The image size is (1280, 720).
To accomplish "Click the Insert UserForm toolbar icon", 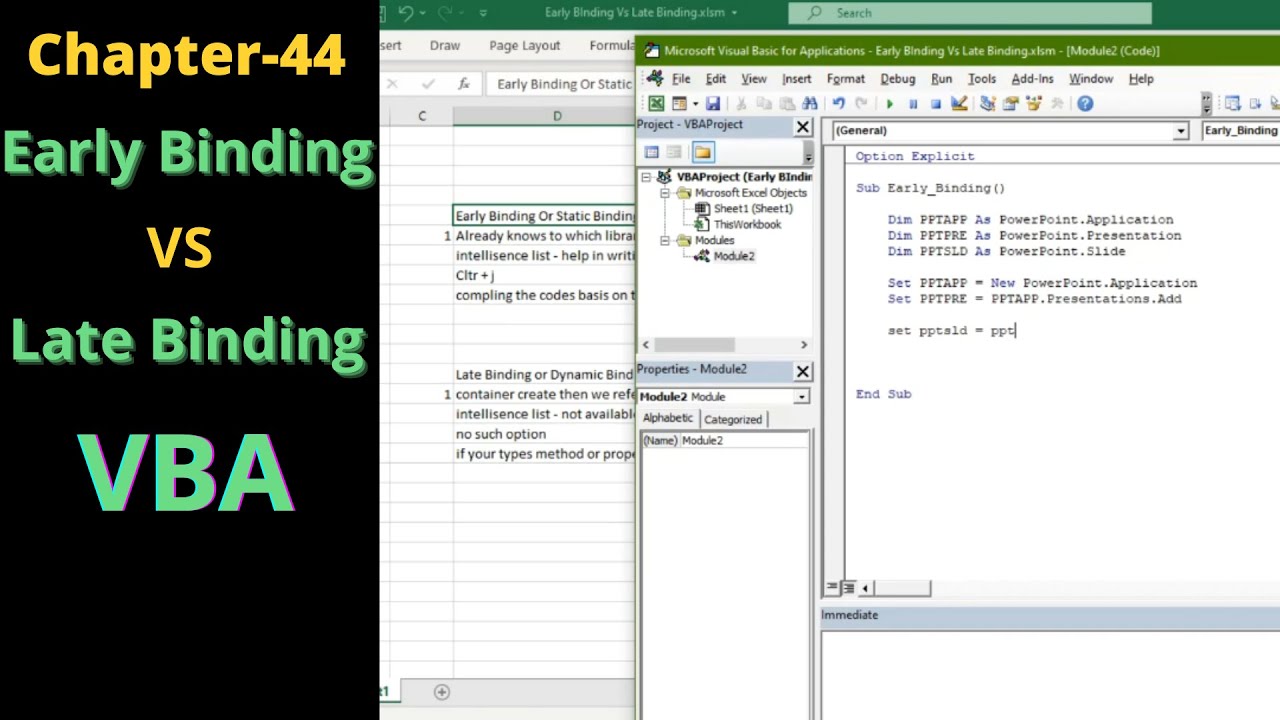I will tap(679, 104).
